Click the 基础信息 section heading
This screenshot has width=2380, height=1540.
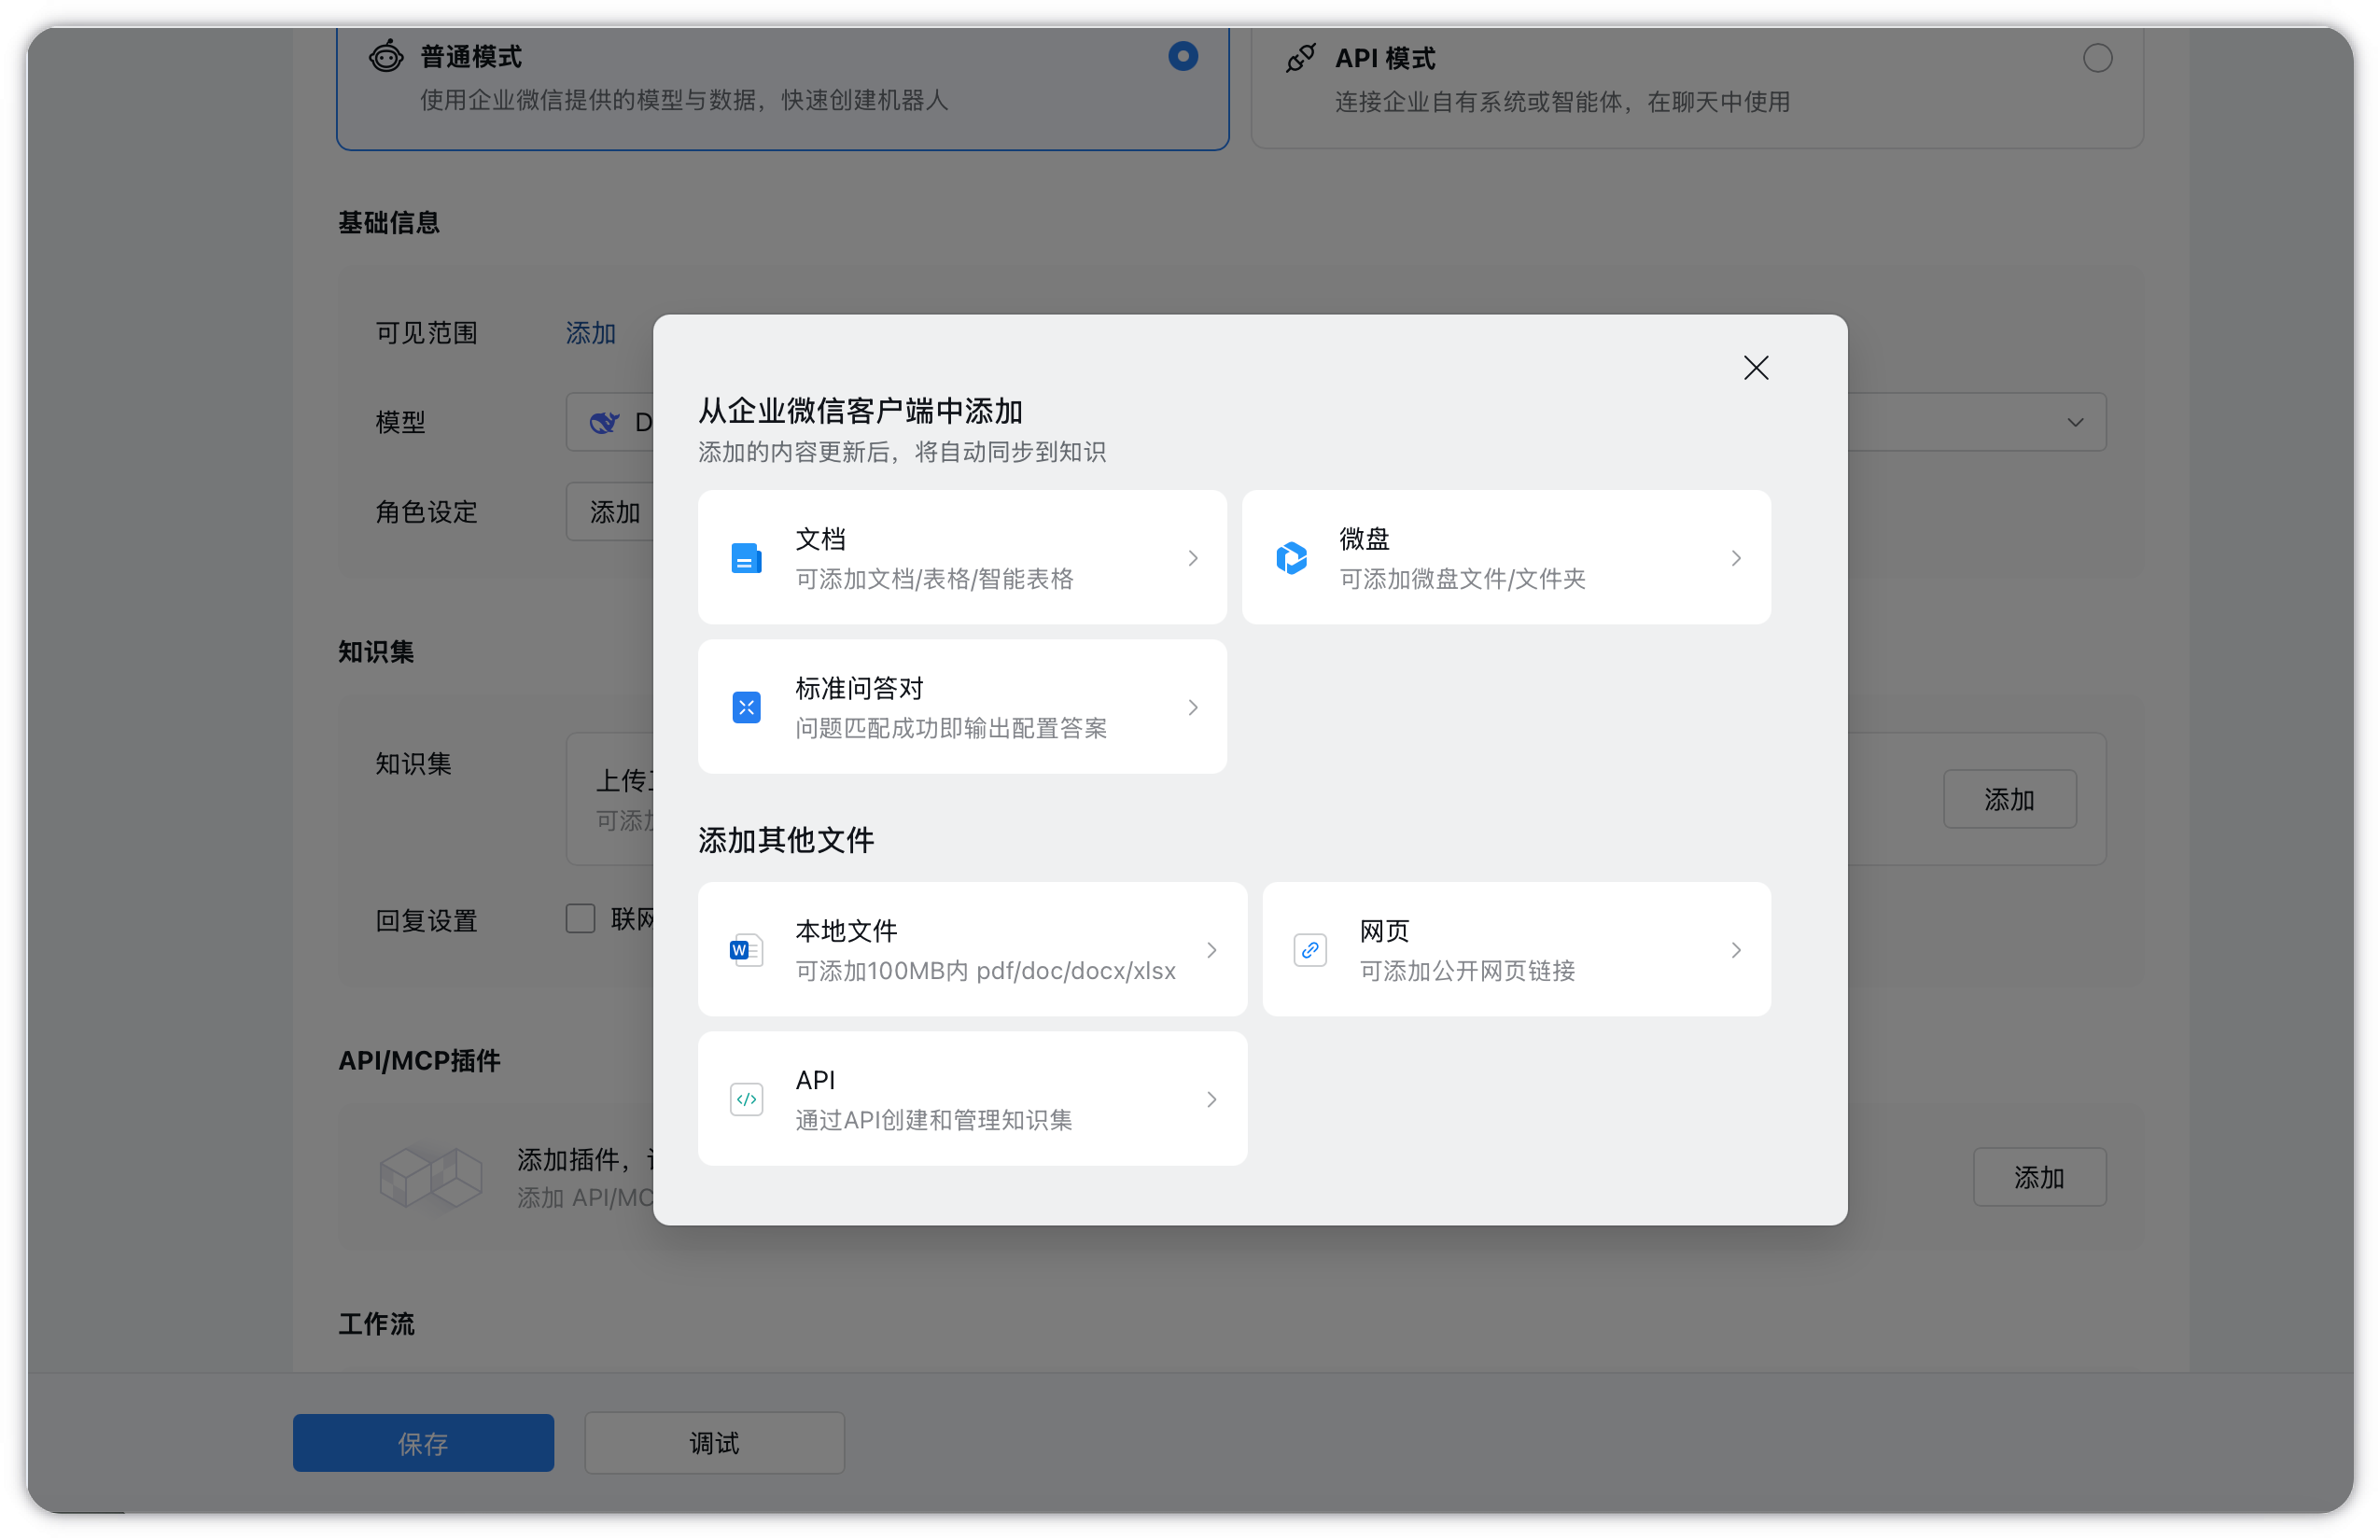(389, 222)
